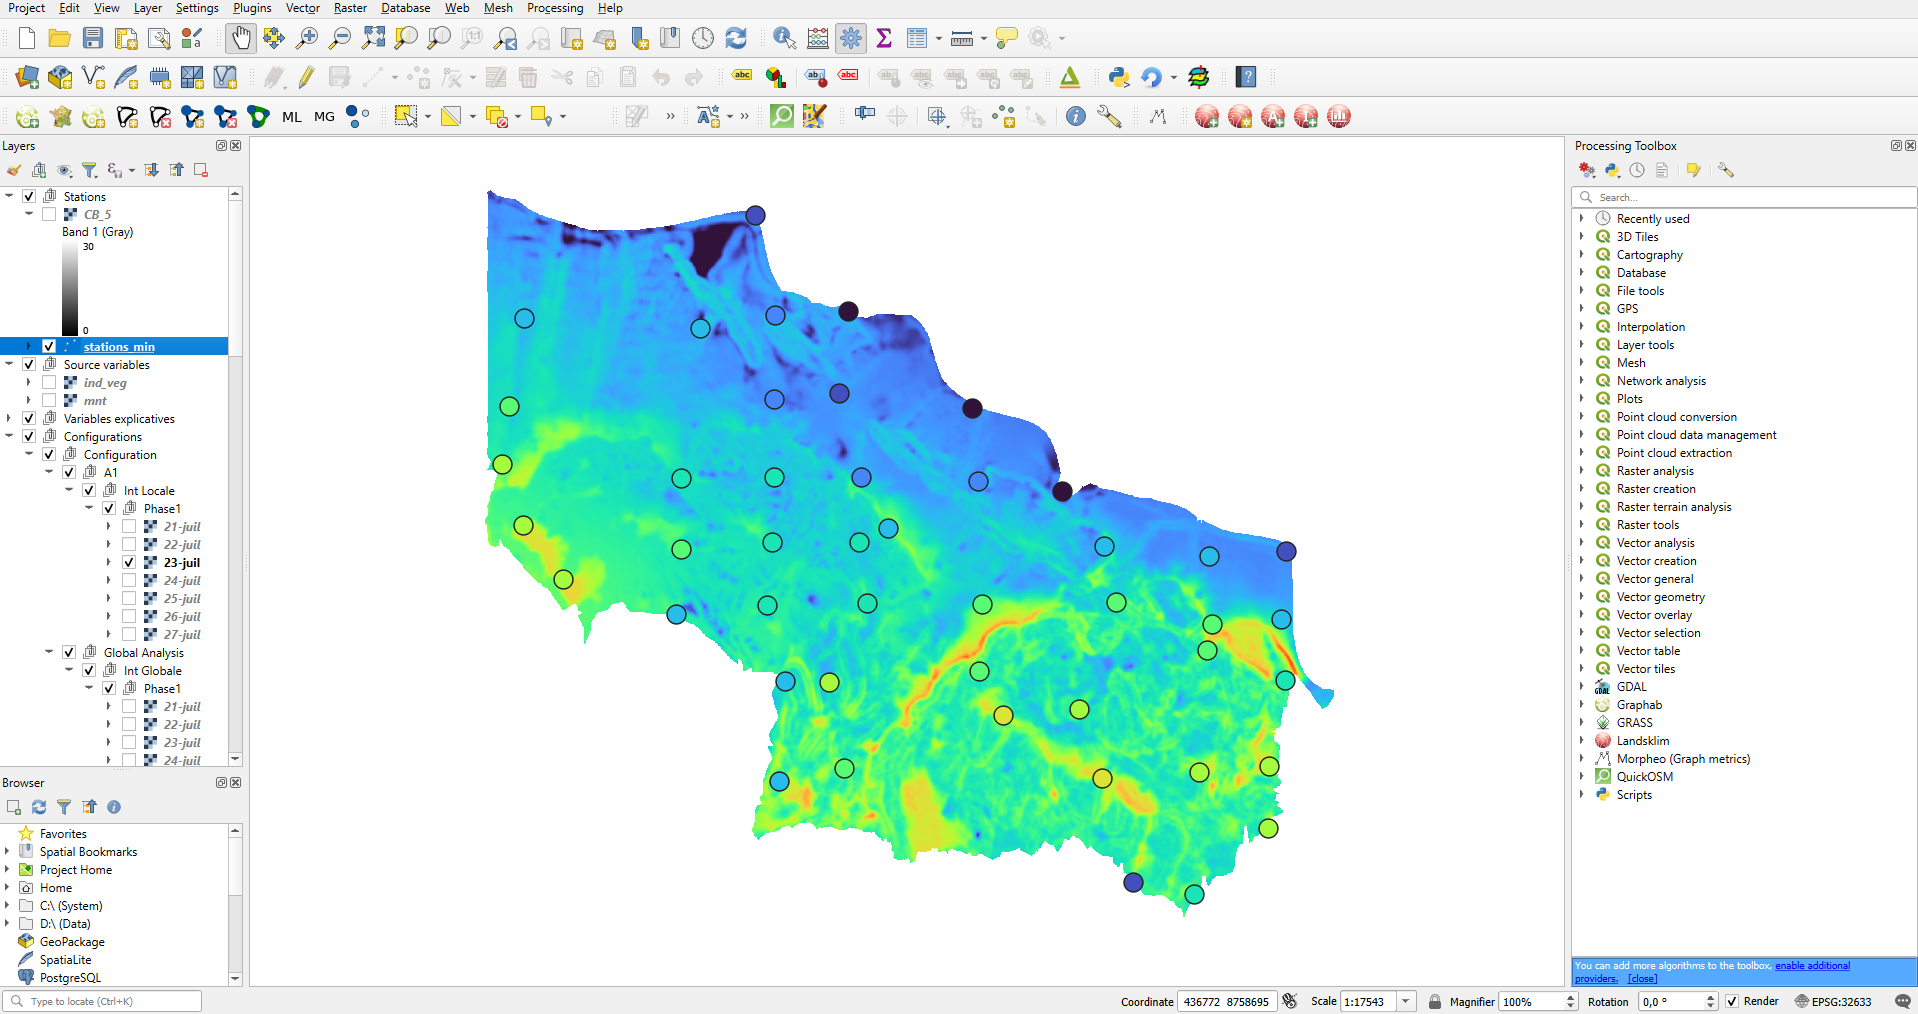Click the EPSG:32633 CRS button

coord(1833,1001)
